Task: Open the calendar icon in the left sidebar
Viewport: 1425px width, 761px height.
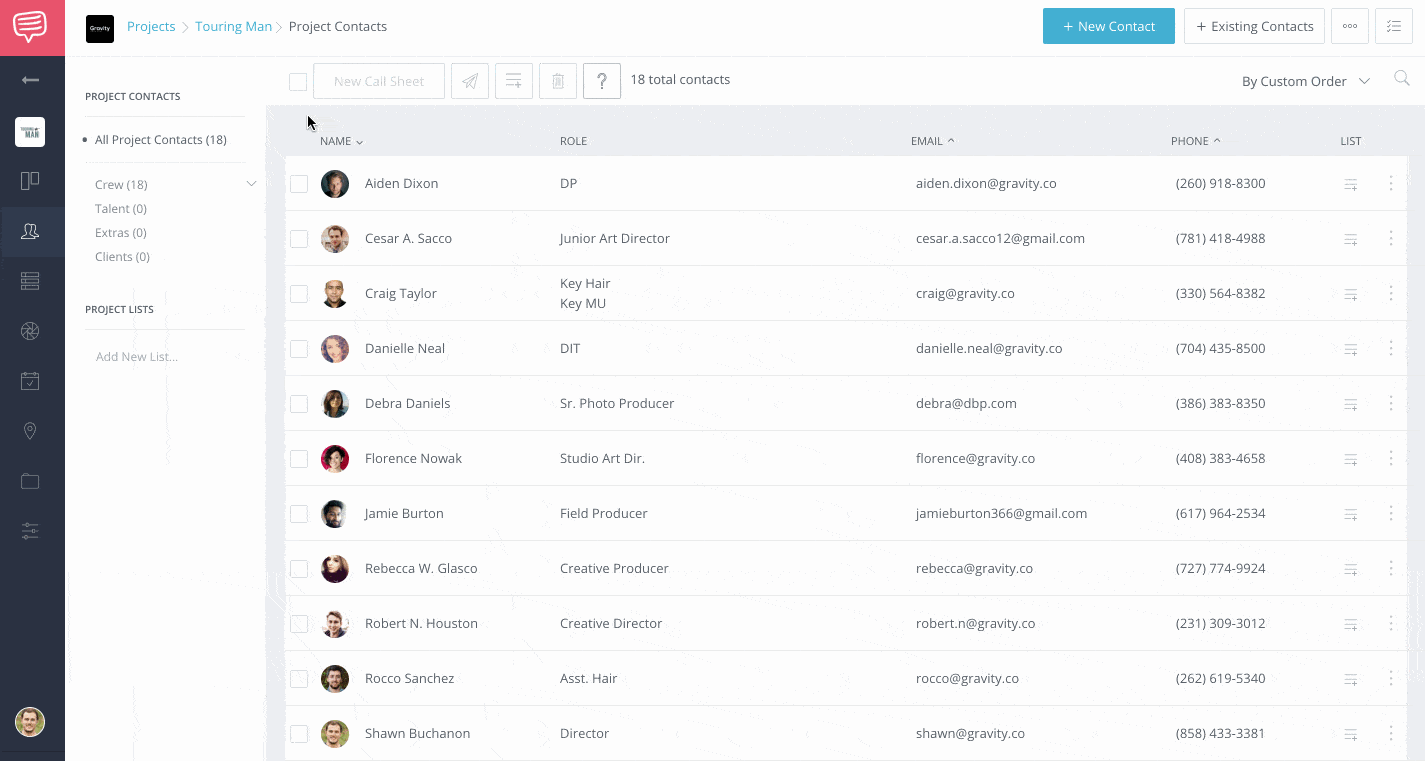Action: coord(30,380)
